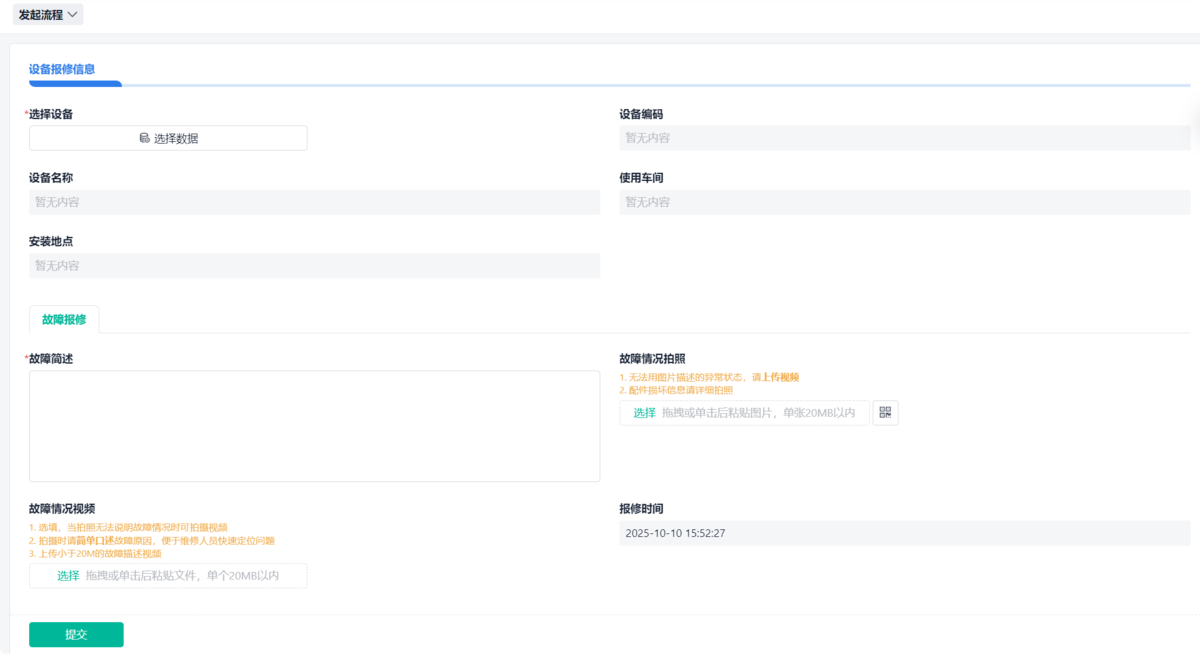This screenshot has height=656, width=1200.
Task: Click the 设备名称 field
Action: 314,202
